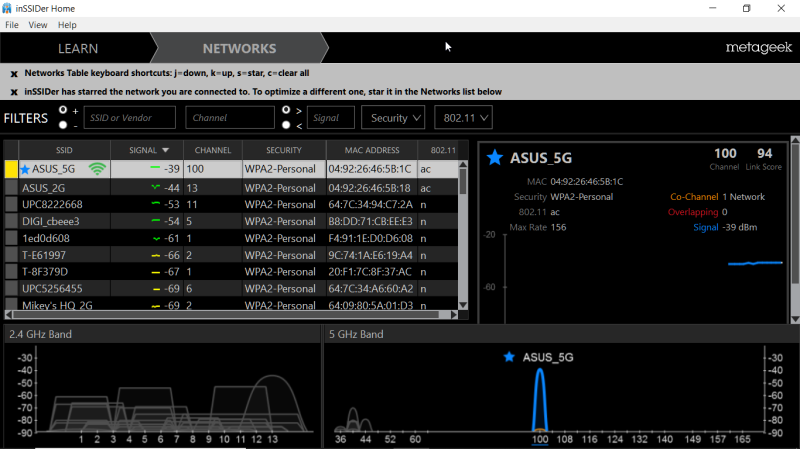Select the less-than signal filter radio

tap(286, 125)
